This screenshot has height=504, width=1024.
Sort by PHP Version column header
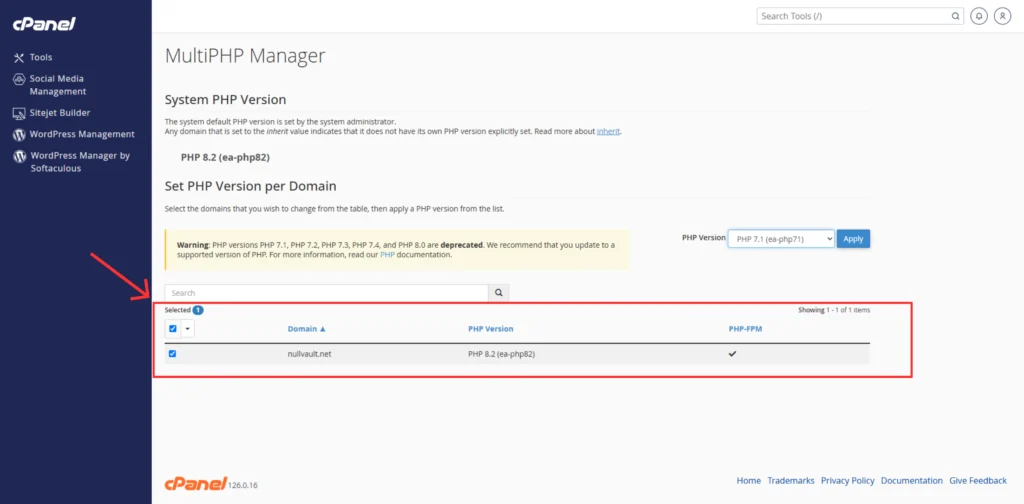(x=490, y=329)
